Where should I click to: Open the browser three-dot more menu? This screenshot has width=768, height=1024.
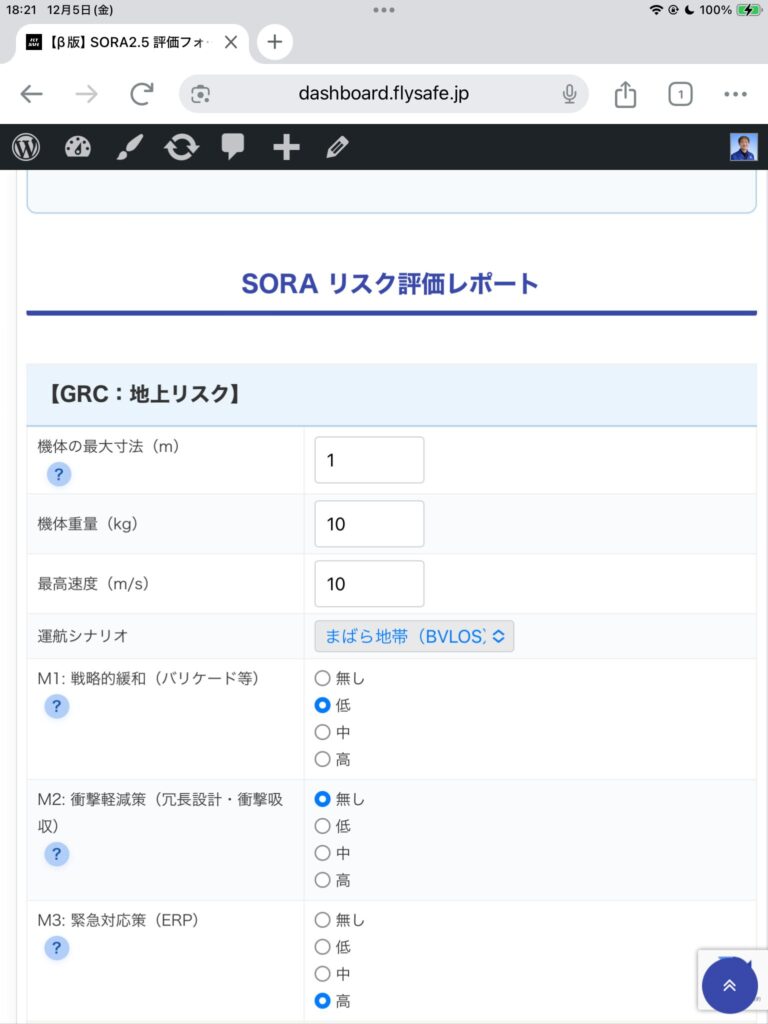pos(735,94)
